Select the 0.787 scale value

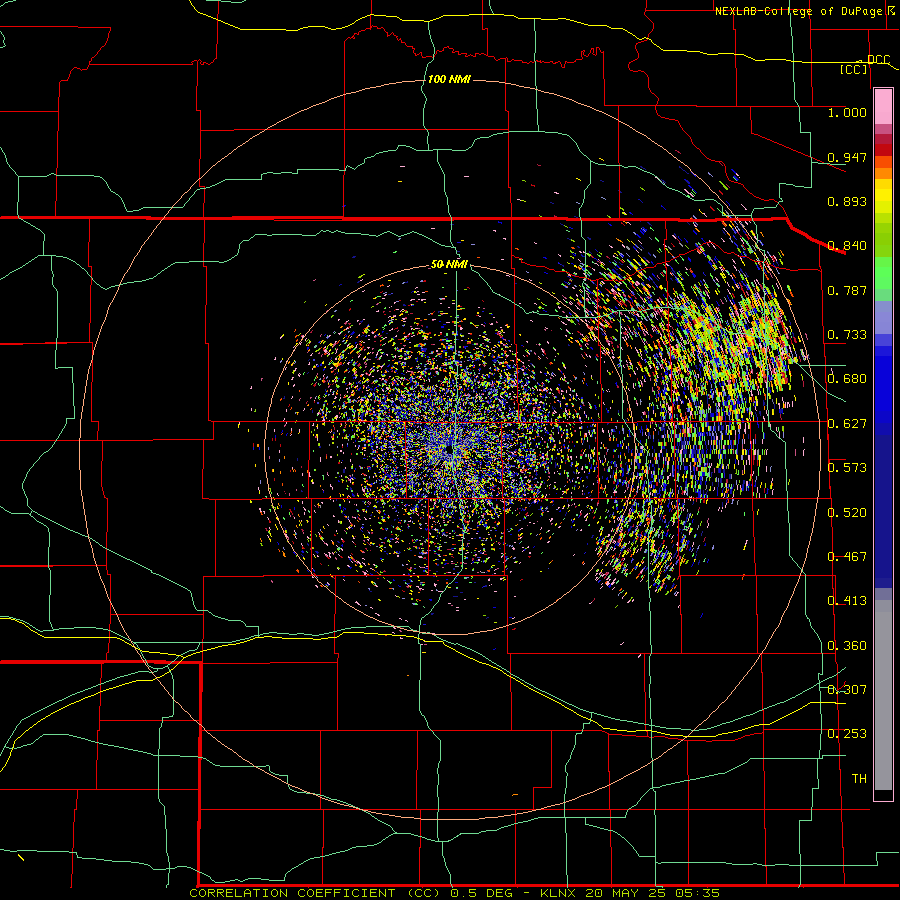pyautogui.click(x=847, y=290)
